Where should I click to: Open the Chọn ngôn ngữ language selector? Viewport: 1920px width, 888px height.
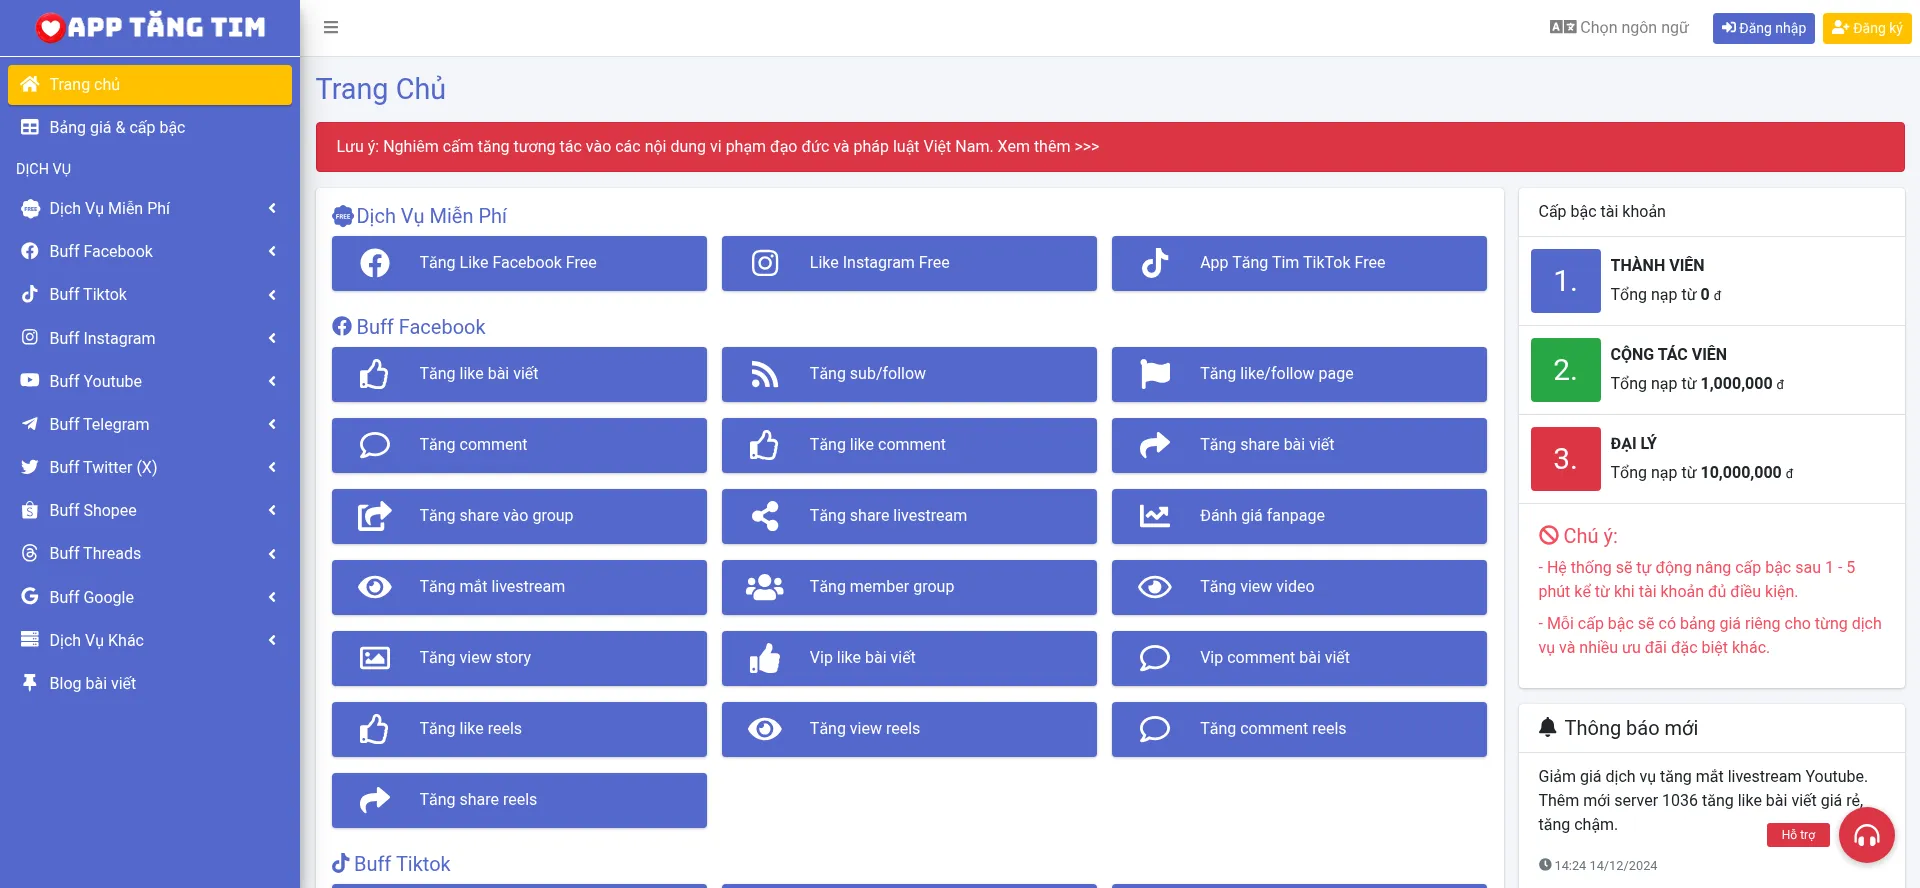tap(1619, 28)
